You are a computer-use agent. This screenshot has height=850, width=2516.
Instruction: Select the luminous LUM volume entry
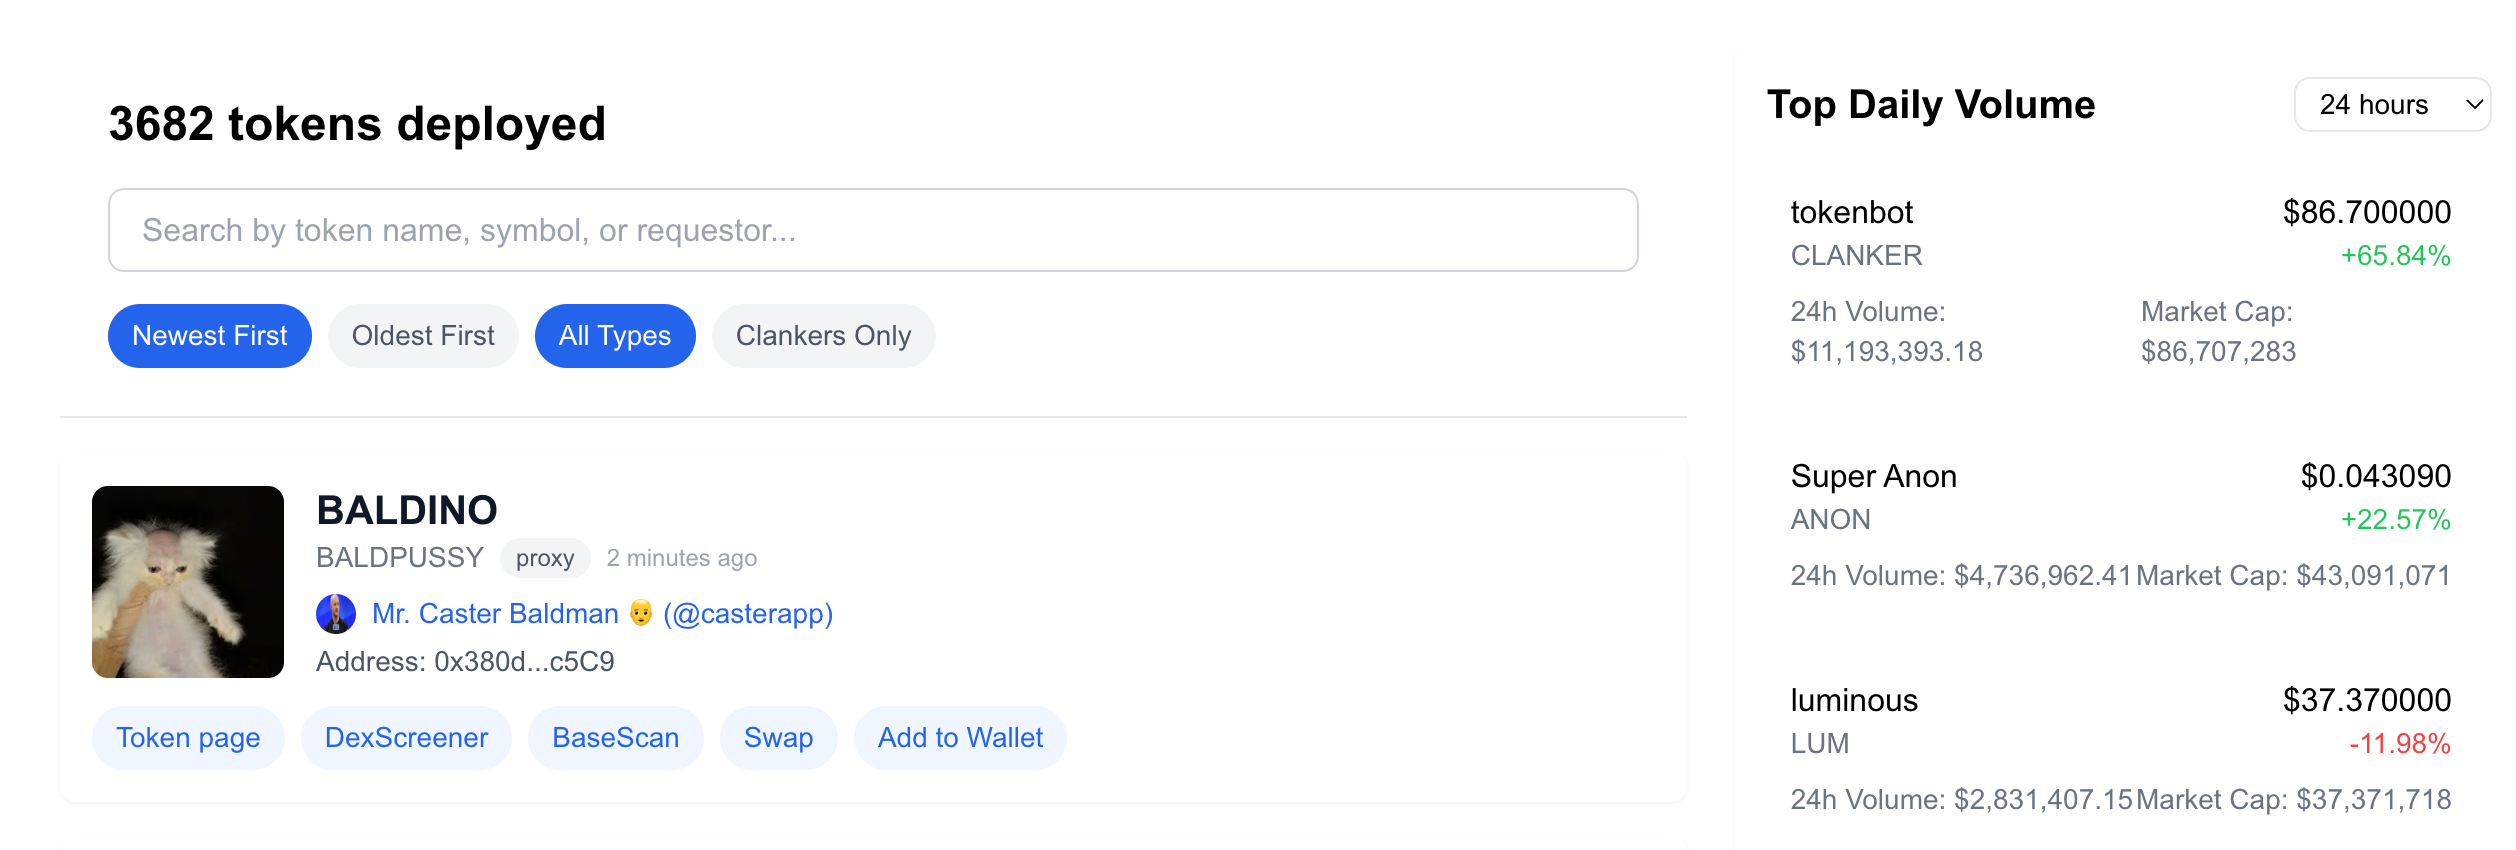[x=2120, y=746]
